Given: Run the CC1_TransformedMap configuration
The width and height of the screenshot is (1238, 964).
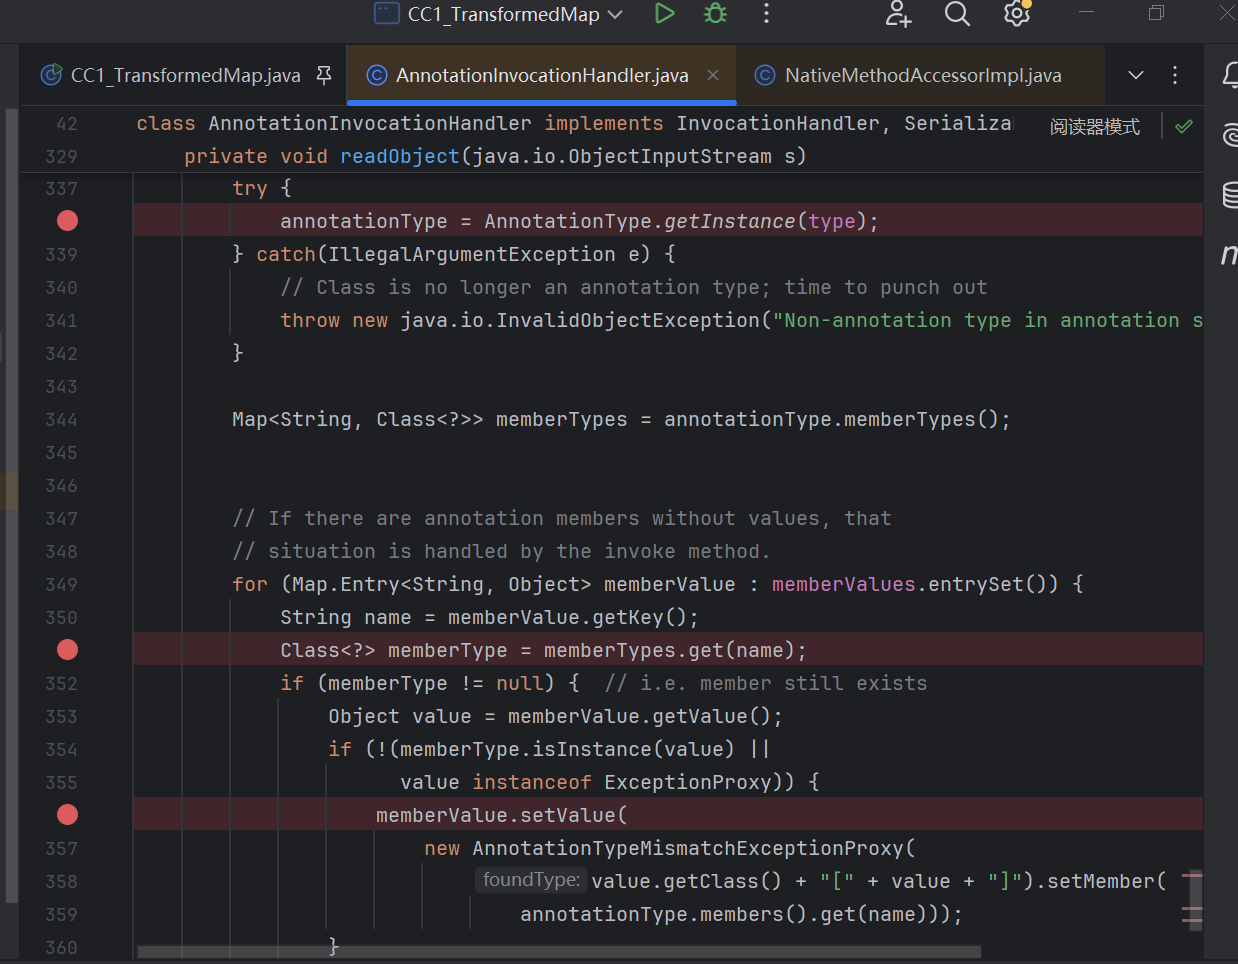Looking at the screenshot, I should pyautogui.click(x=664, y=14).
